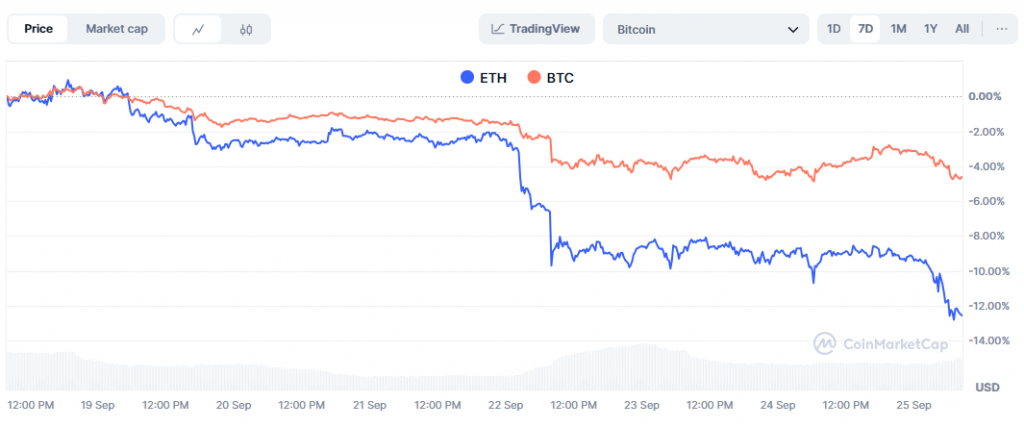Select the Market cap tab
This screenshot has height=428, width=1024.
pyautogui.click(x=116, y=29)
